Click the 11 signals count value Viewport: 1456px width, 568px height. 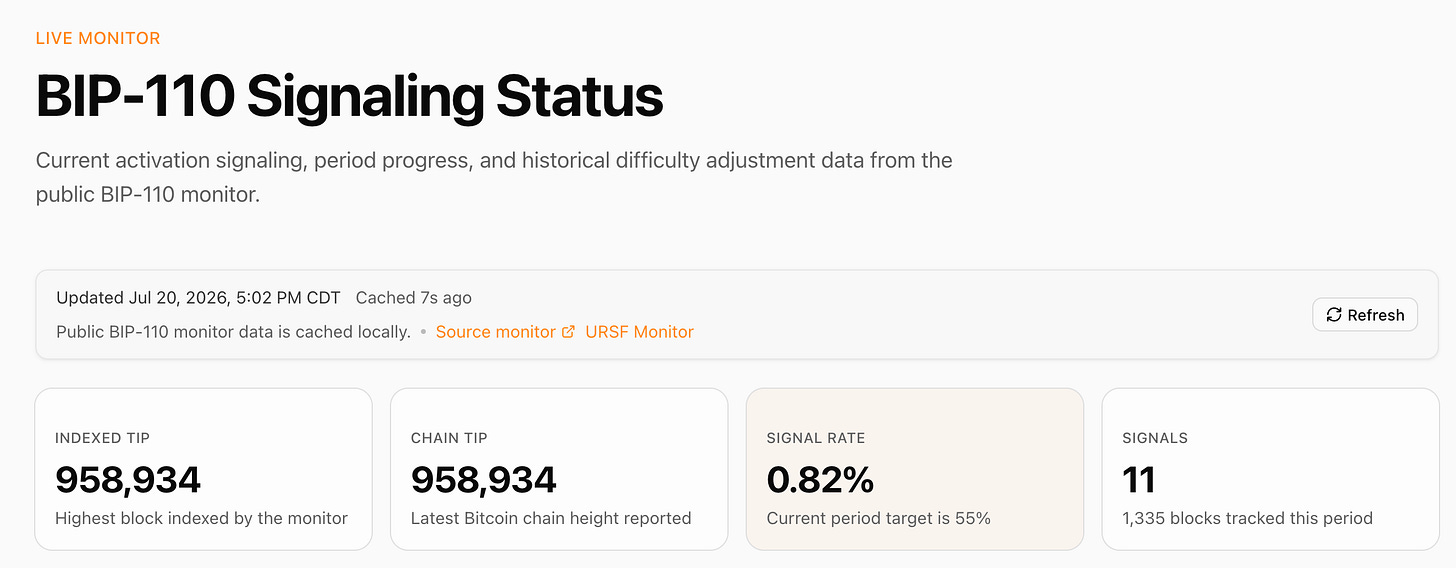(x=1138, y=480)
